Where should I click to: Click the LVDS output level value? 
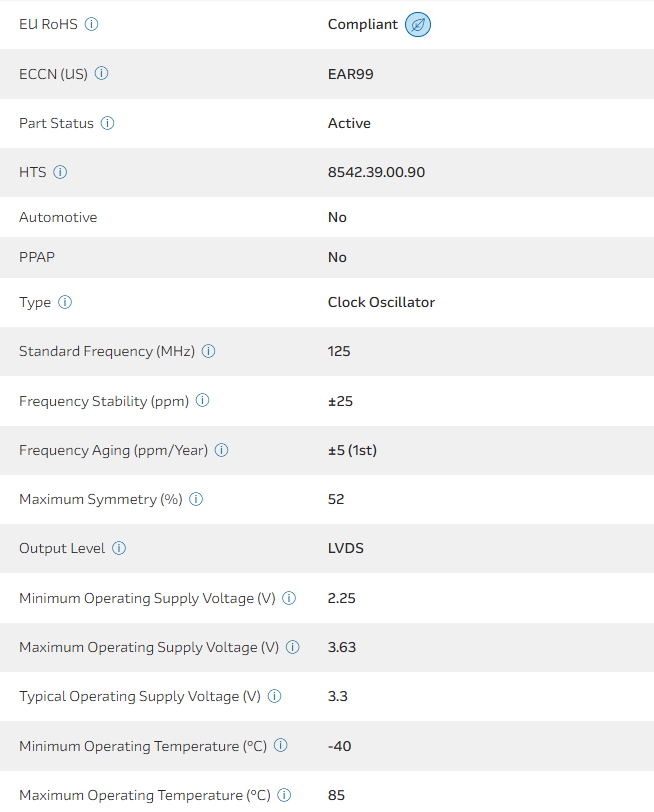pyautogui.click(x=346, y=548)
